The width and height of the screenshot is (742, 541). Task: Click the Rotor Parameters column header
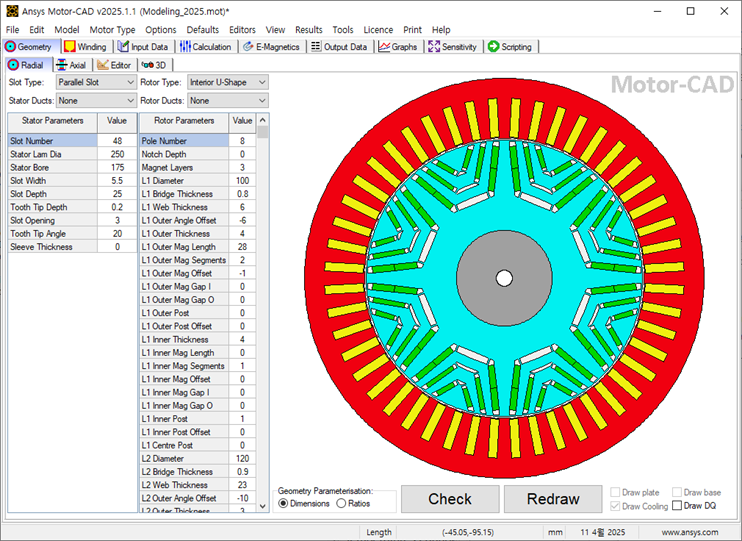(x=184, y=121)
